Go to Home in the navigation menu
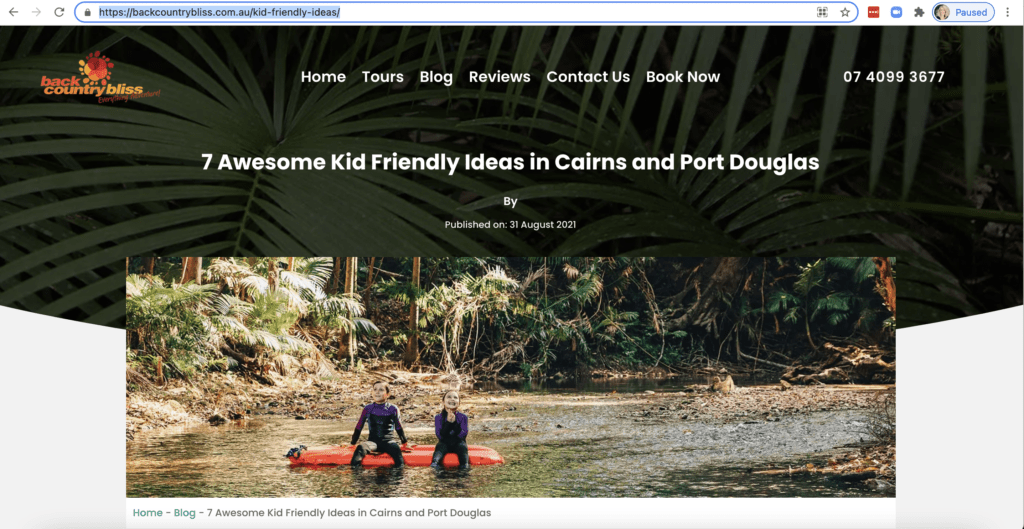The image size is (1024, 529). pyautogui.click(x=323, y=77)
